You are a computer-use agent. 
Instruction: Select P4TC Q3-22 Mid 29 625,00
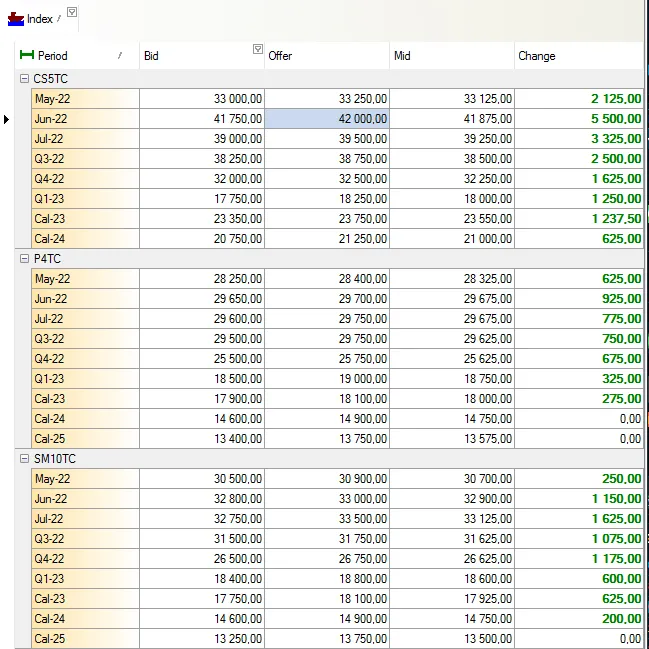(x=452, y=339)
